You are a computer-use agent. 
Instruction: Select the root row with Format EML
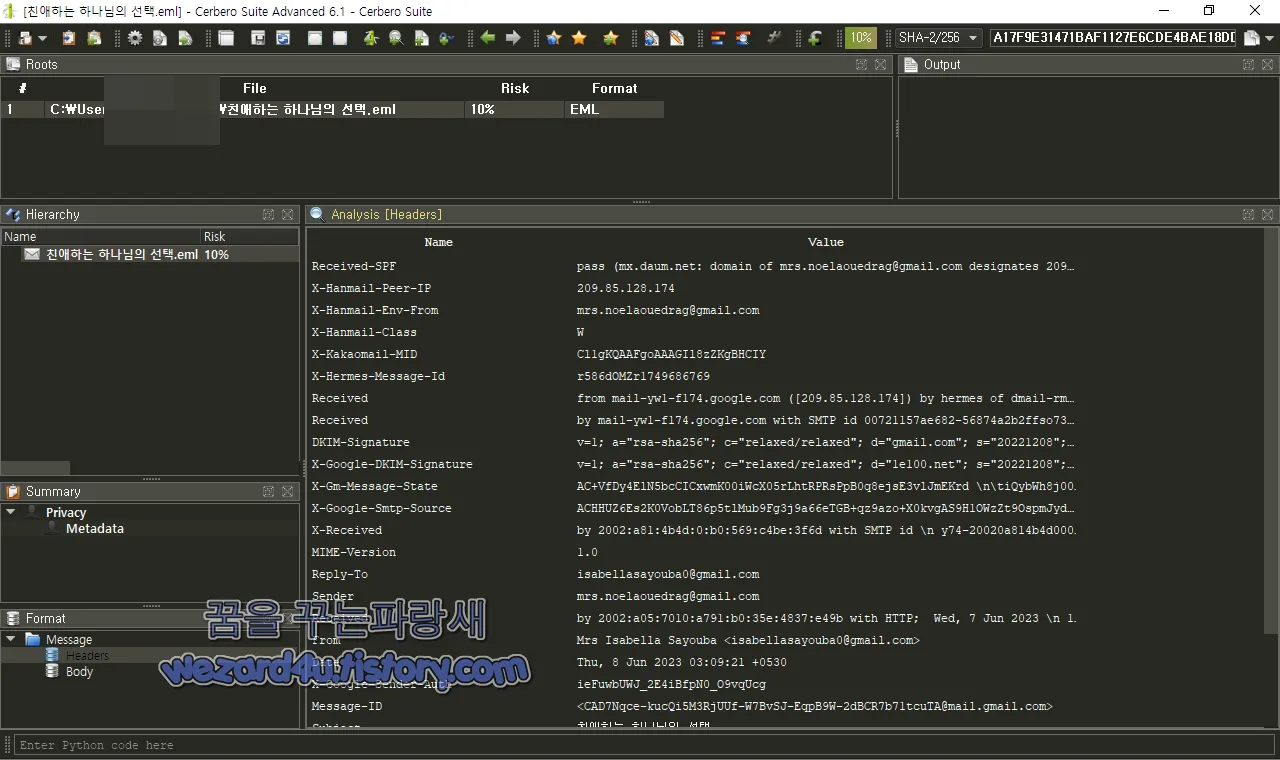(332, 109)
